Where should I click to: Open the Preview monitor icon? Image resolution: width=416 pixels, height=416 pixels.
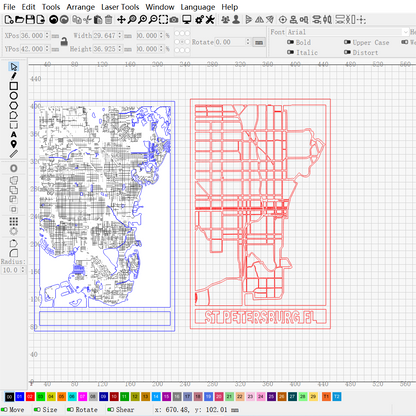coord(186,20)
